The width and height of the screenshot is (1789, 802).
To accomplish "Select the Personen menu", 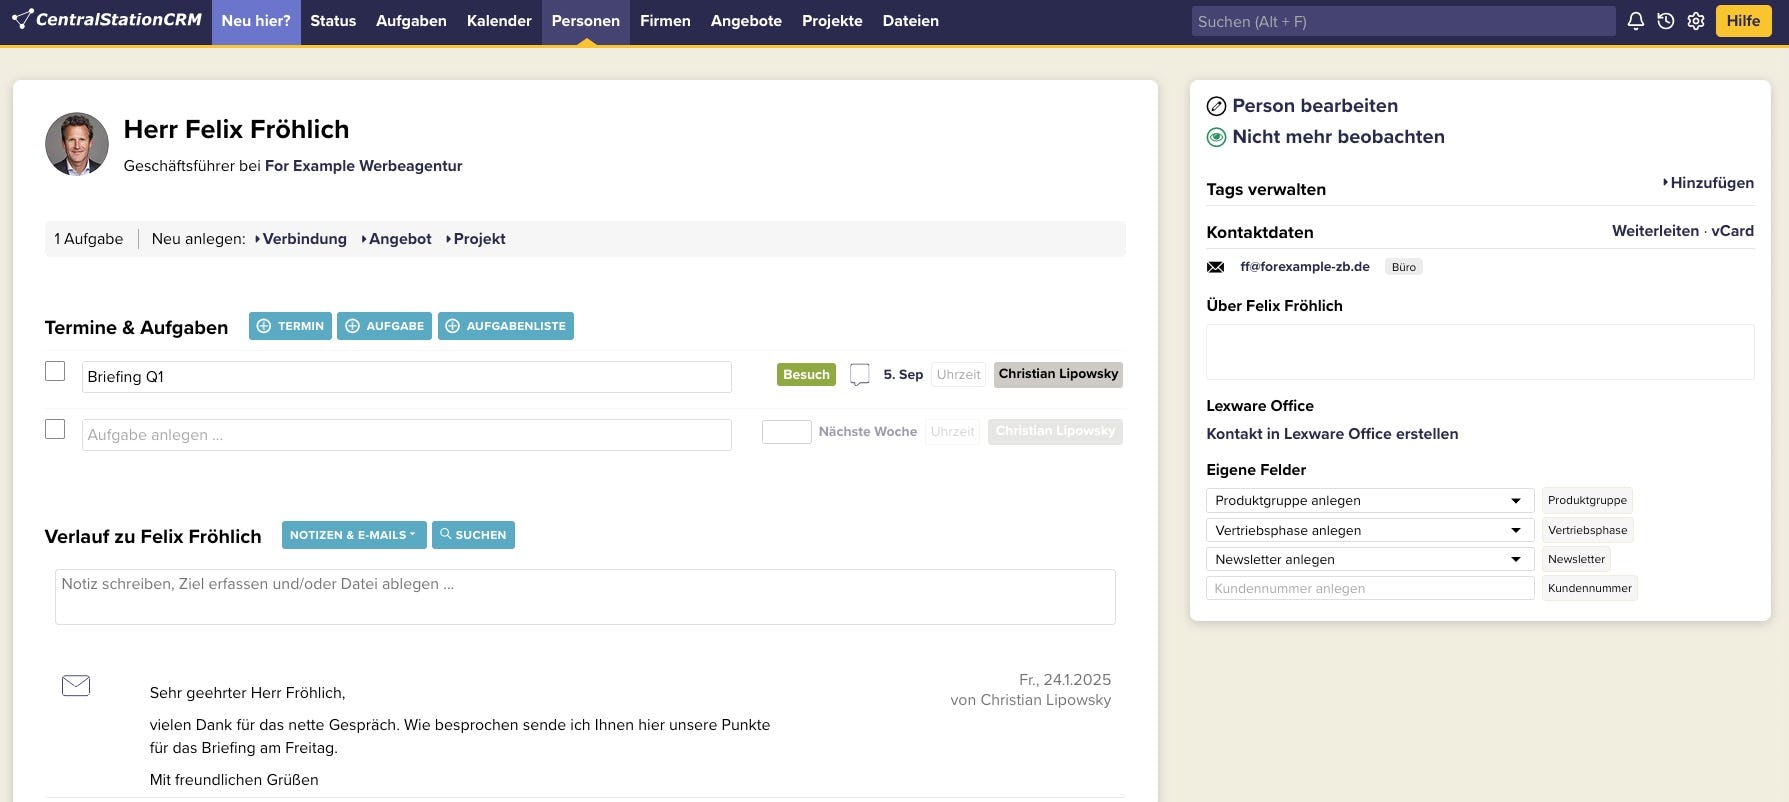I will (586, 21).
